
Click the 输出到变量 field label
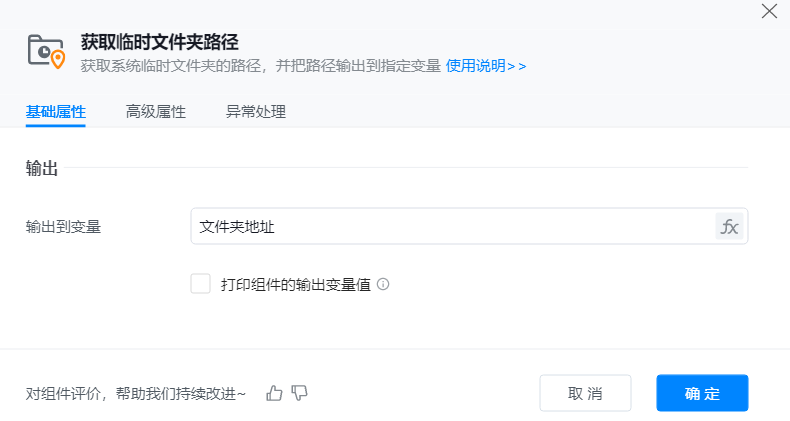tap(63, 227)
